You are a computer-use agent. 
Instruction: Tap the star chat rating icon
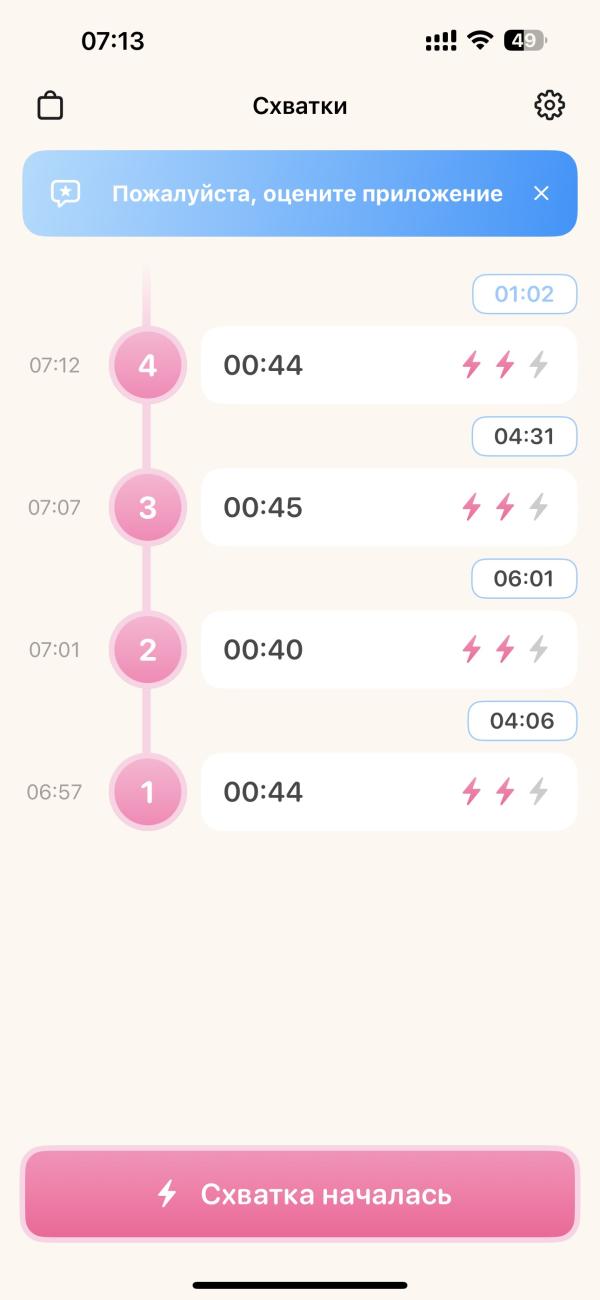click(x=66, y=193)
